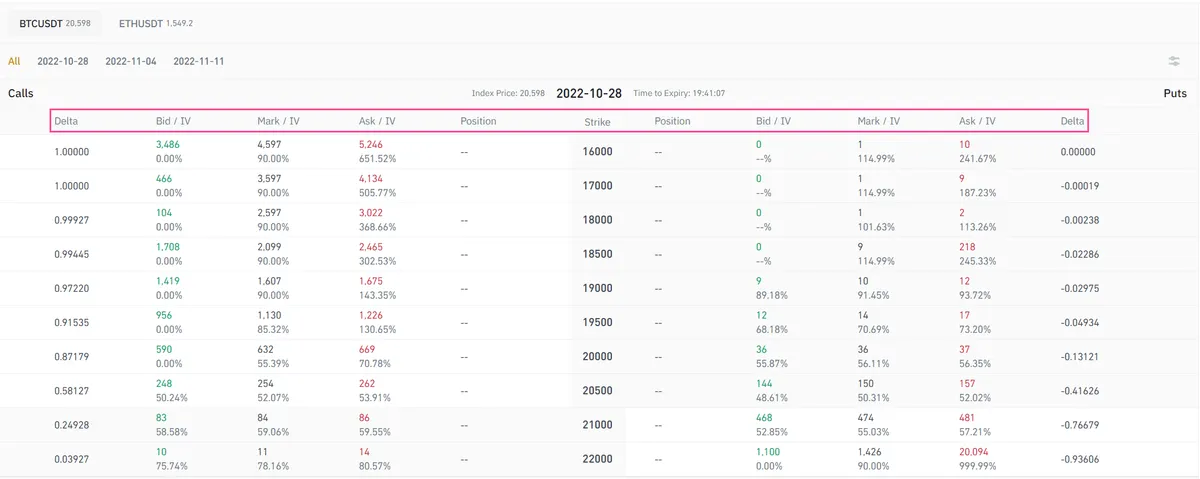Click call bid price 248
The image size is (1200, 479).
tap(165, 383)
